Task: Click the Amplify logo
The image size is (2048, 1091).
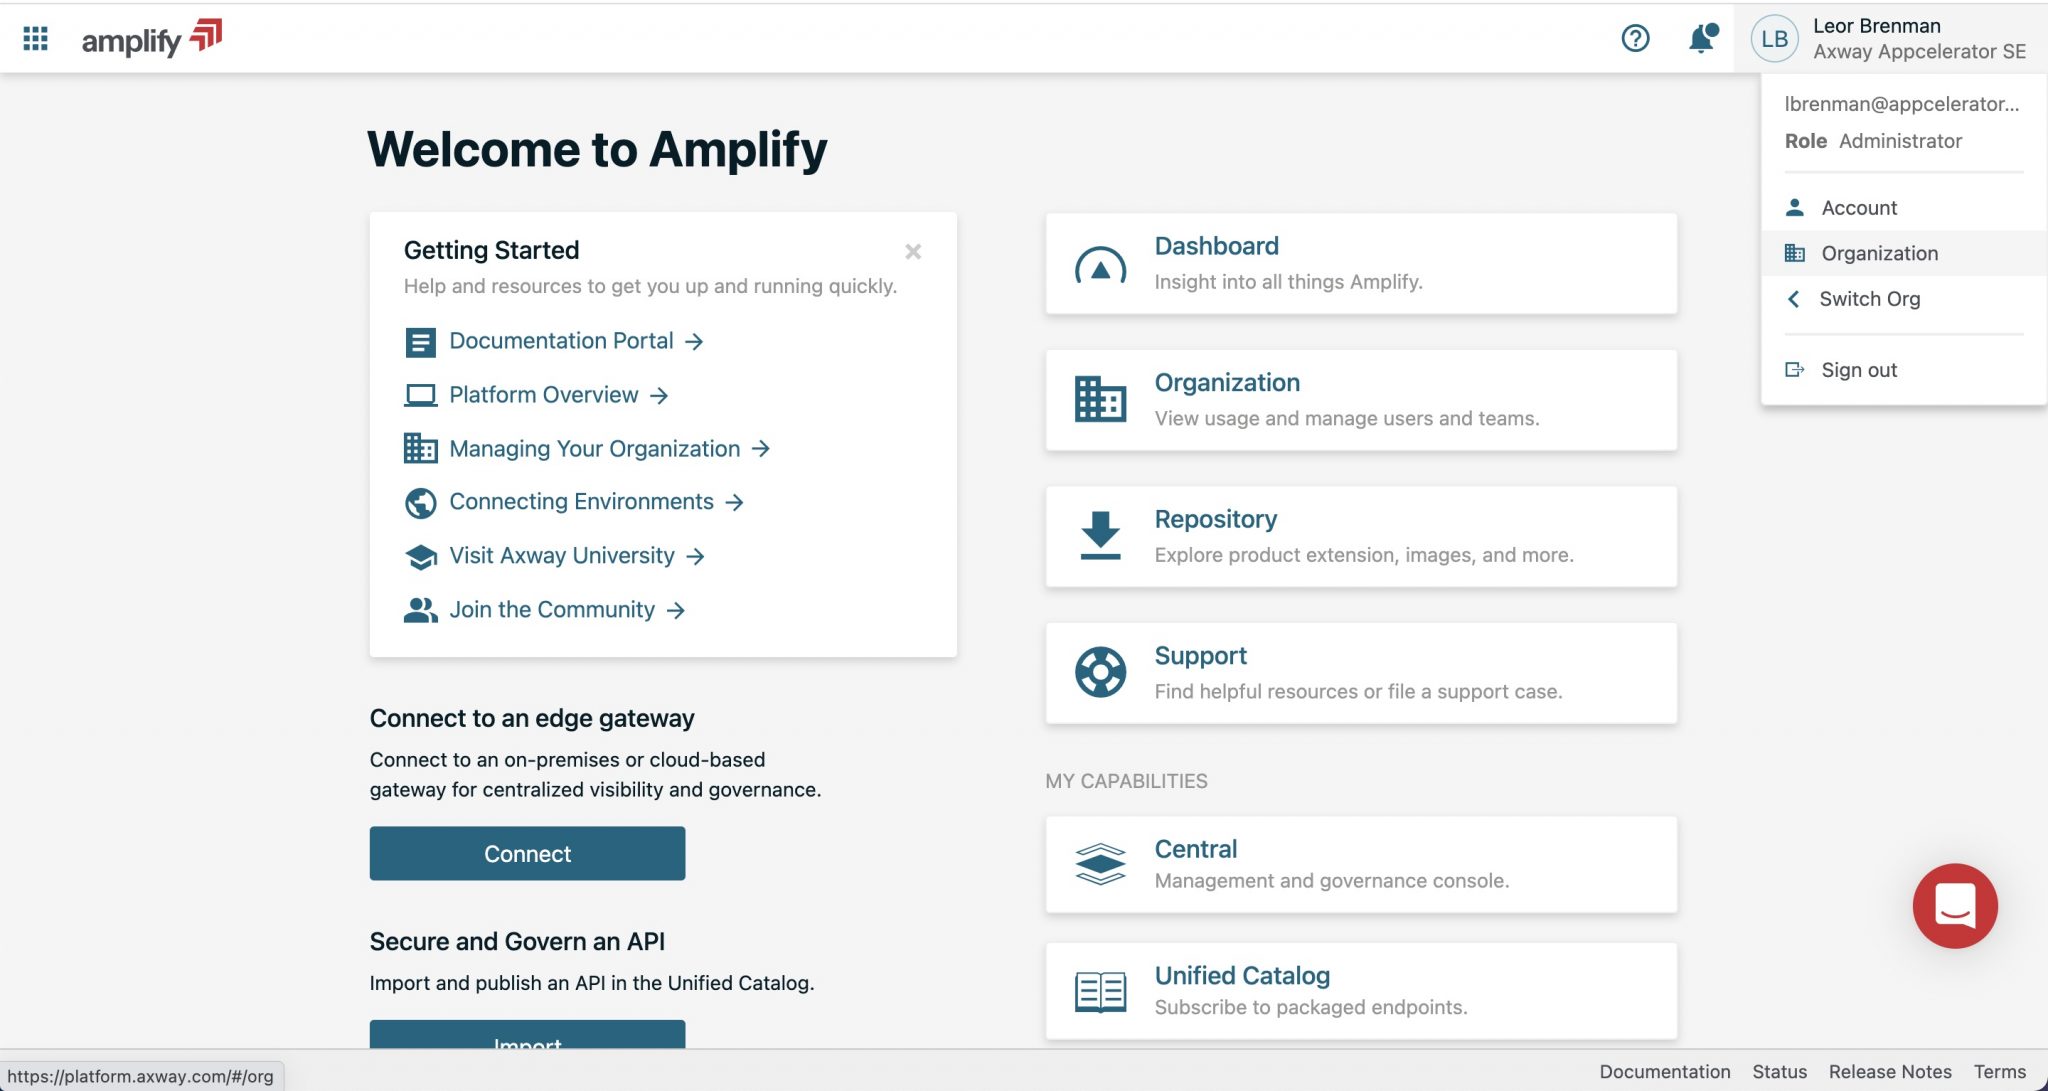Action: tap(148, 38)
